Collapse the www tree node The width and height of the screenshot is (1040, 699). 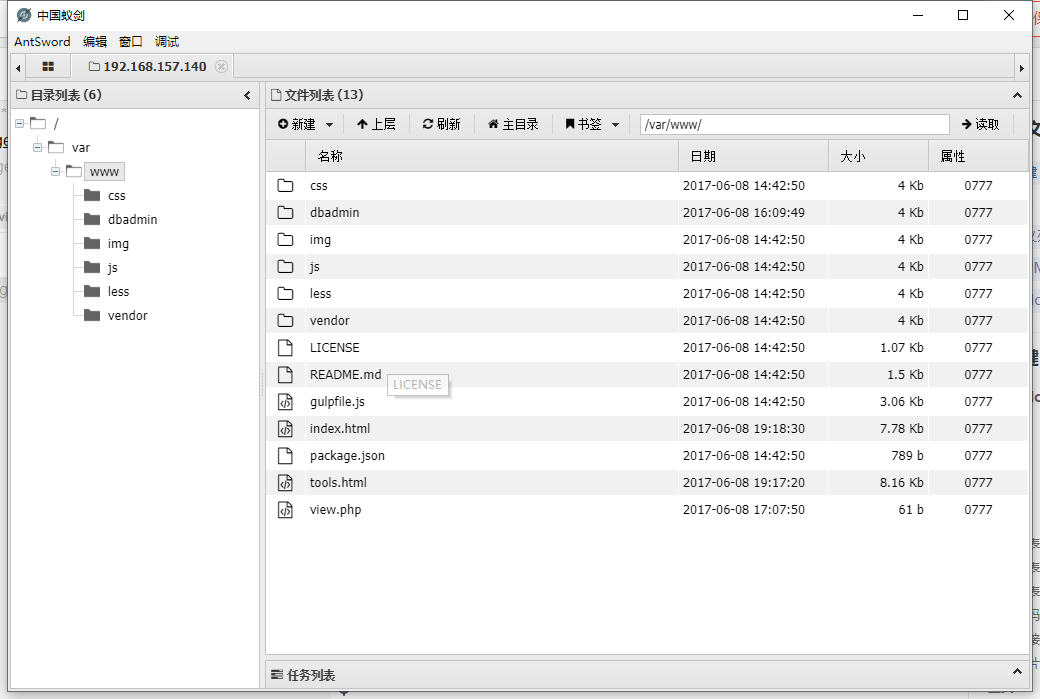coord(56,171)
